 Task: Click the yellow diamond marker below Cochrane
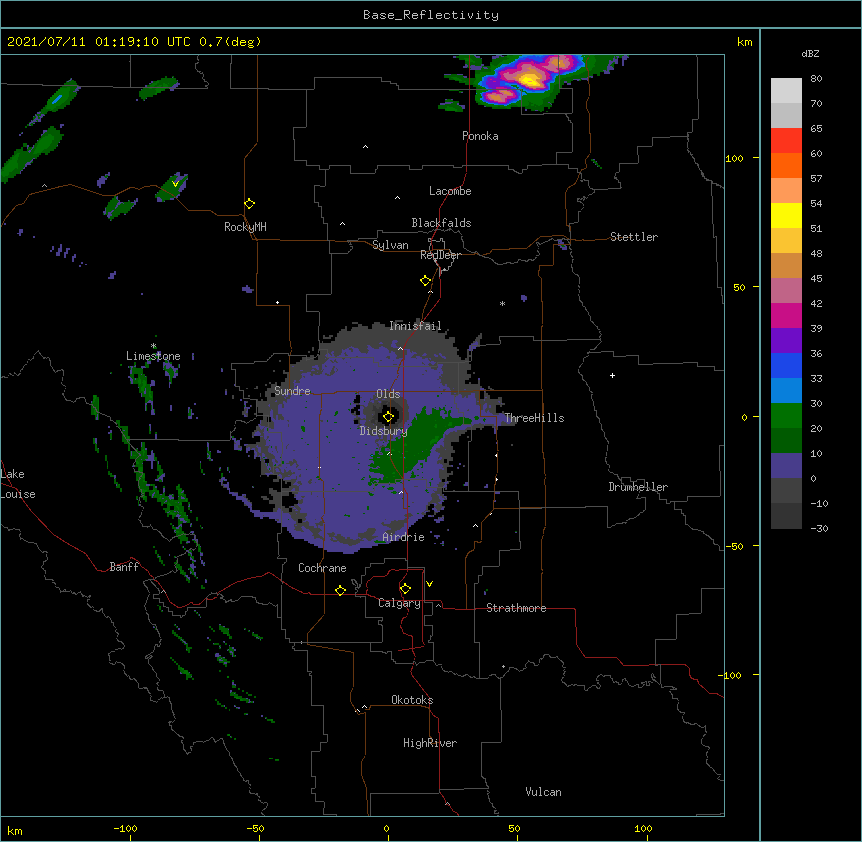[x=340, y=590]
